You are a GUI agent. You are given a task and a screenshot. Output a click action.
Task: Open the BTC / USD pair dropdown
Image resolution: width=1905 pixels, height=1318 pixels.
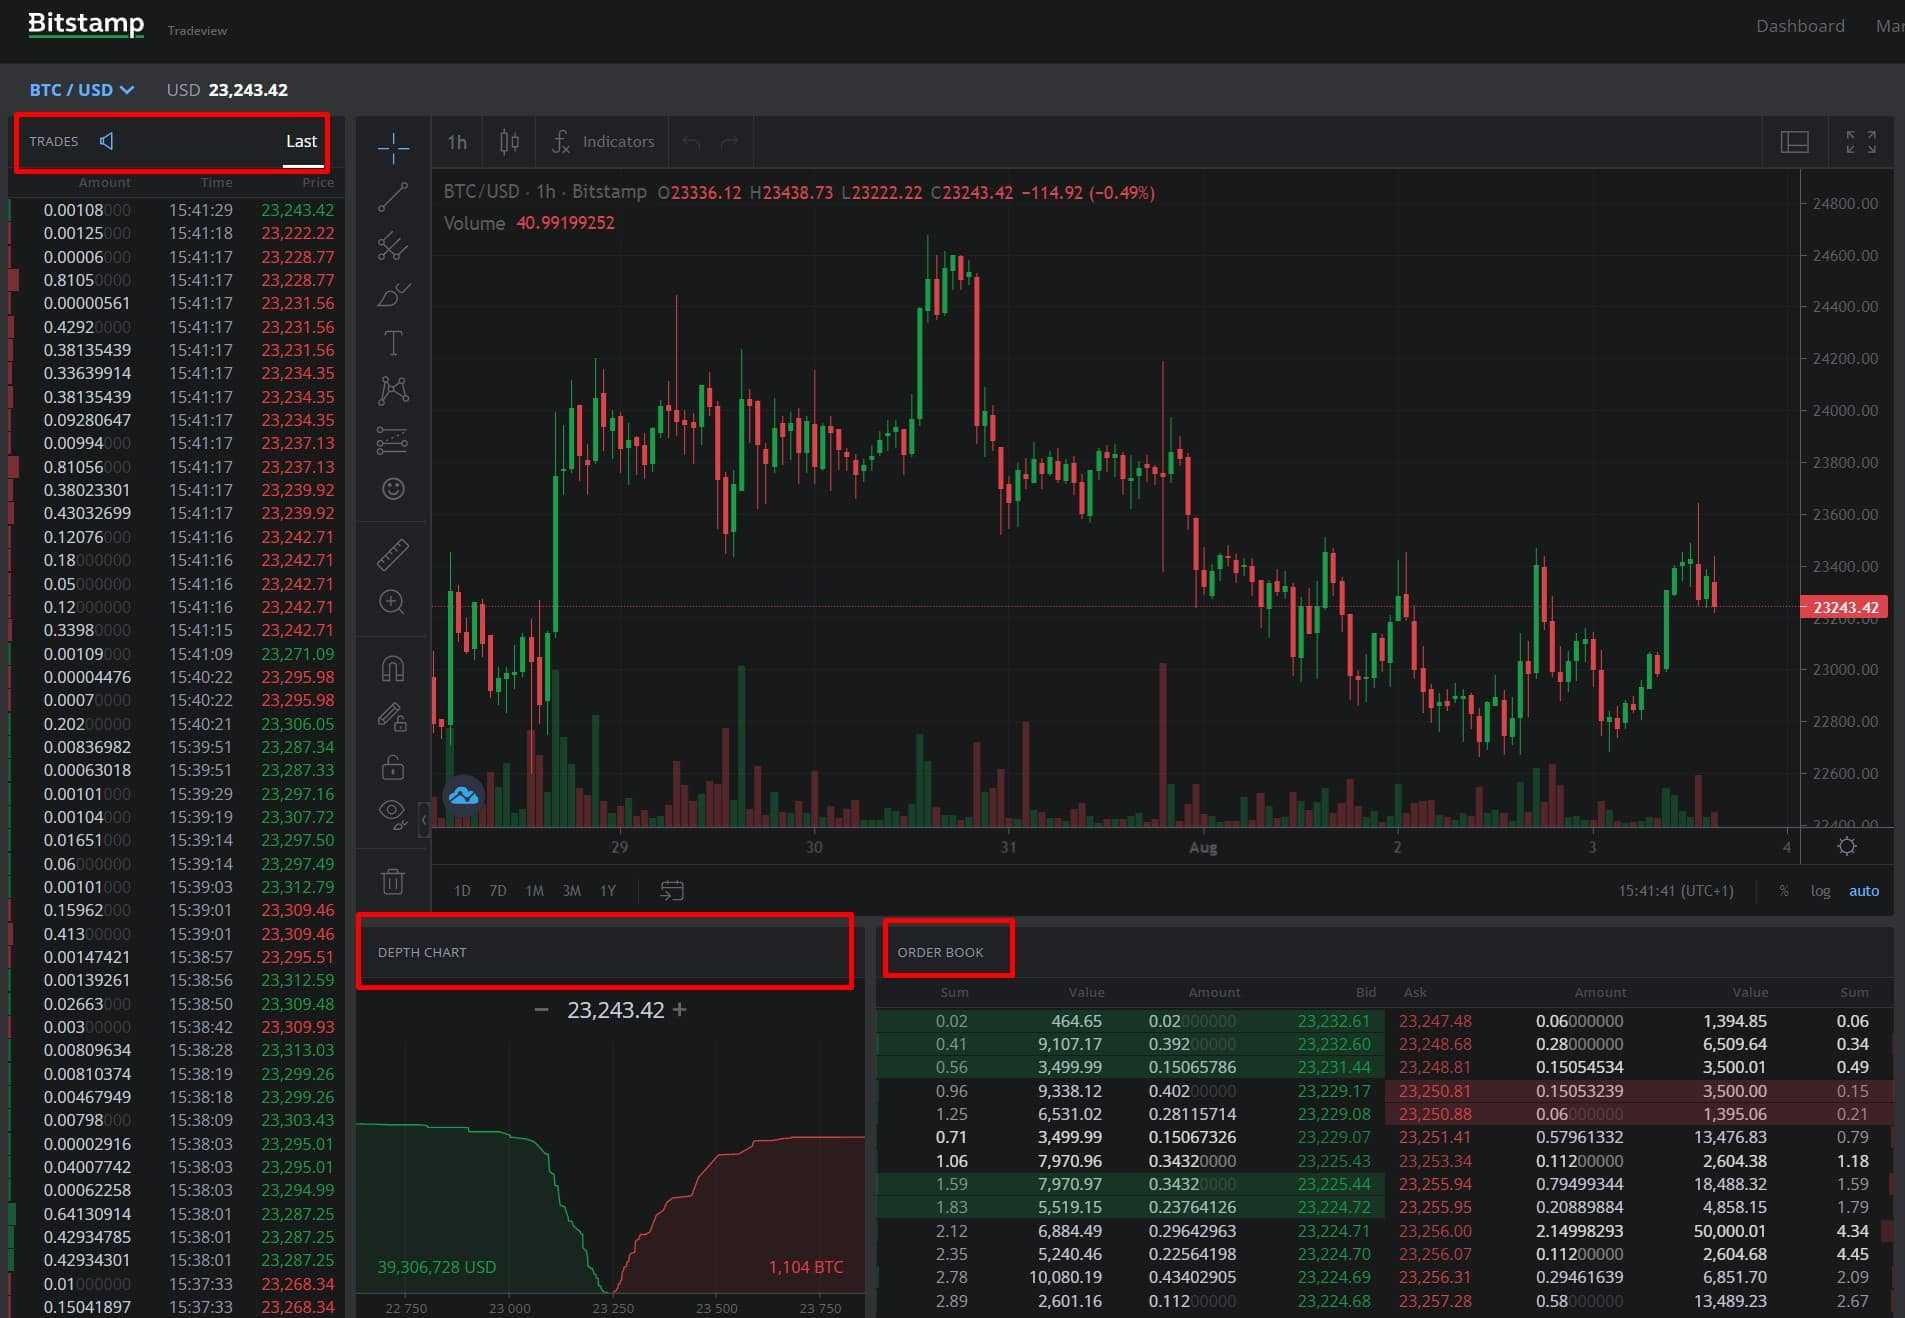[x=81, y=90]
